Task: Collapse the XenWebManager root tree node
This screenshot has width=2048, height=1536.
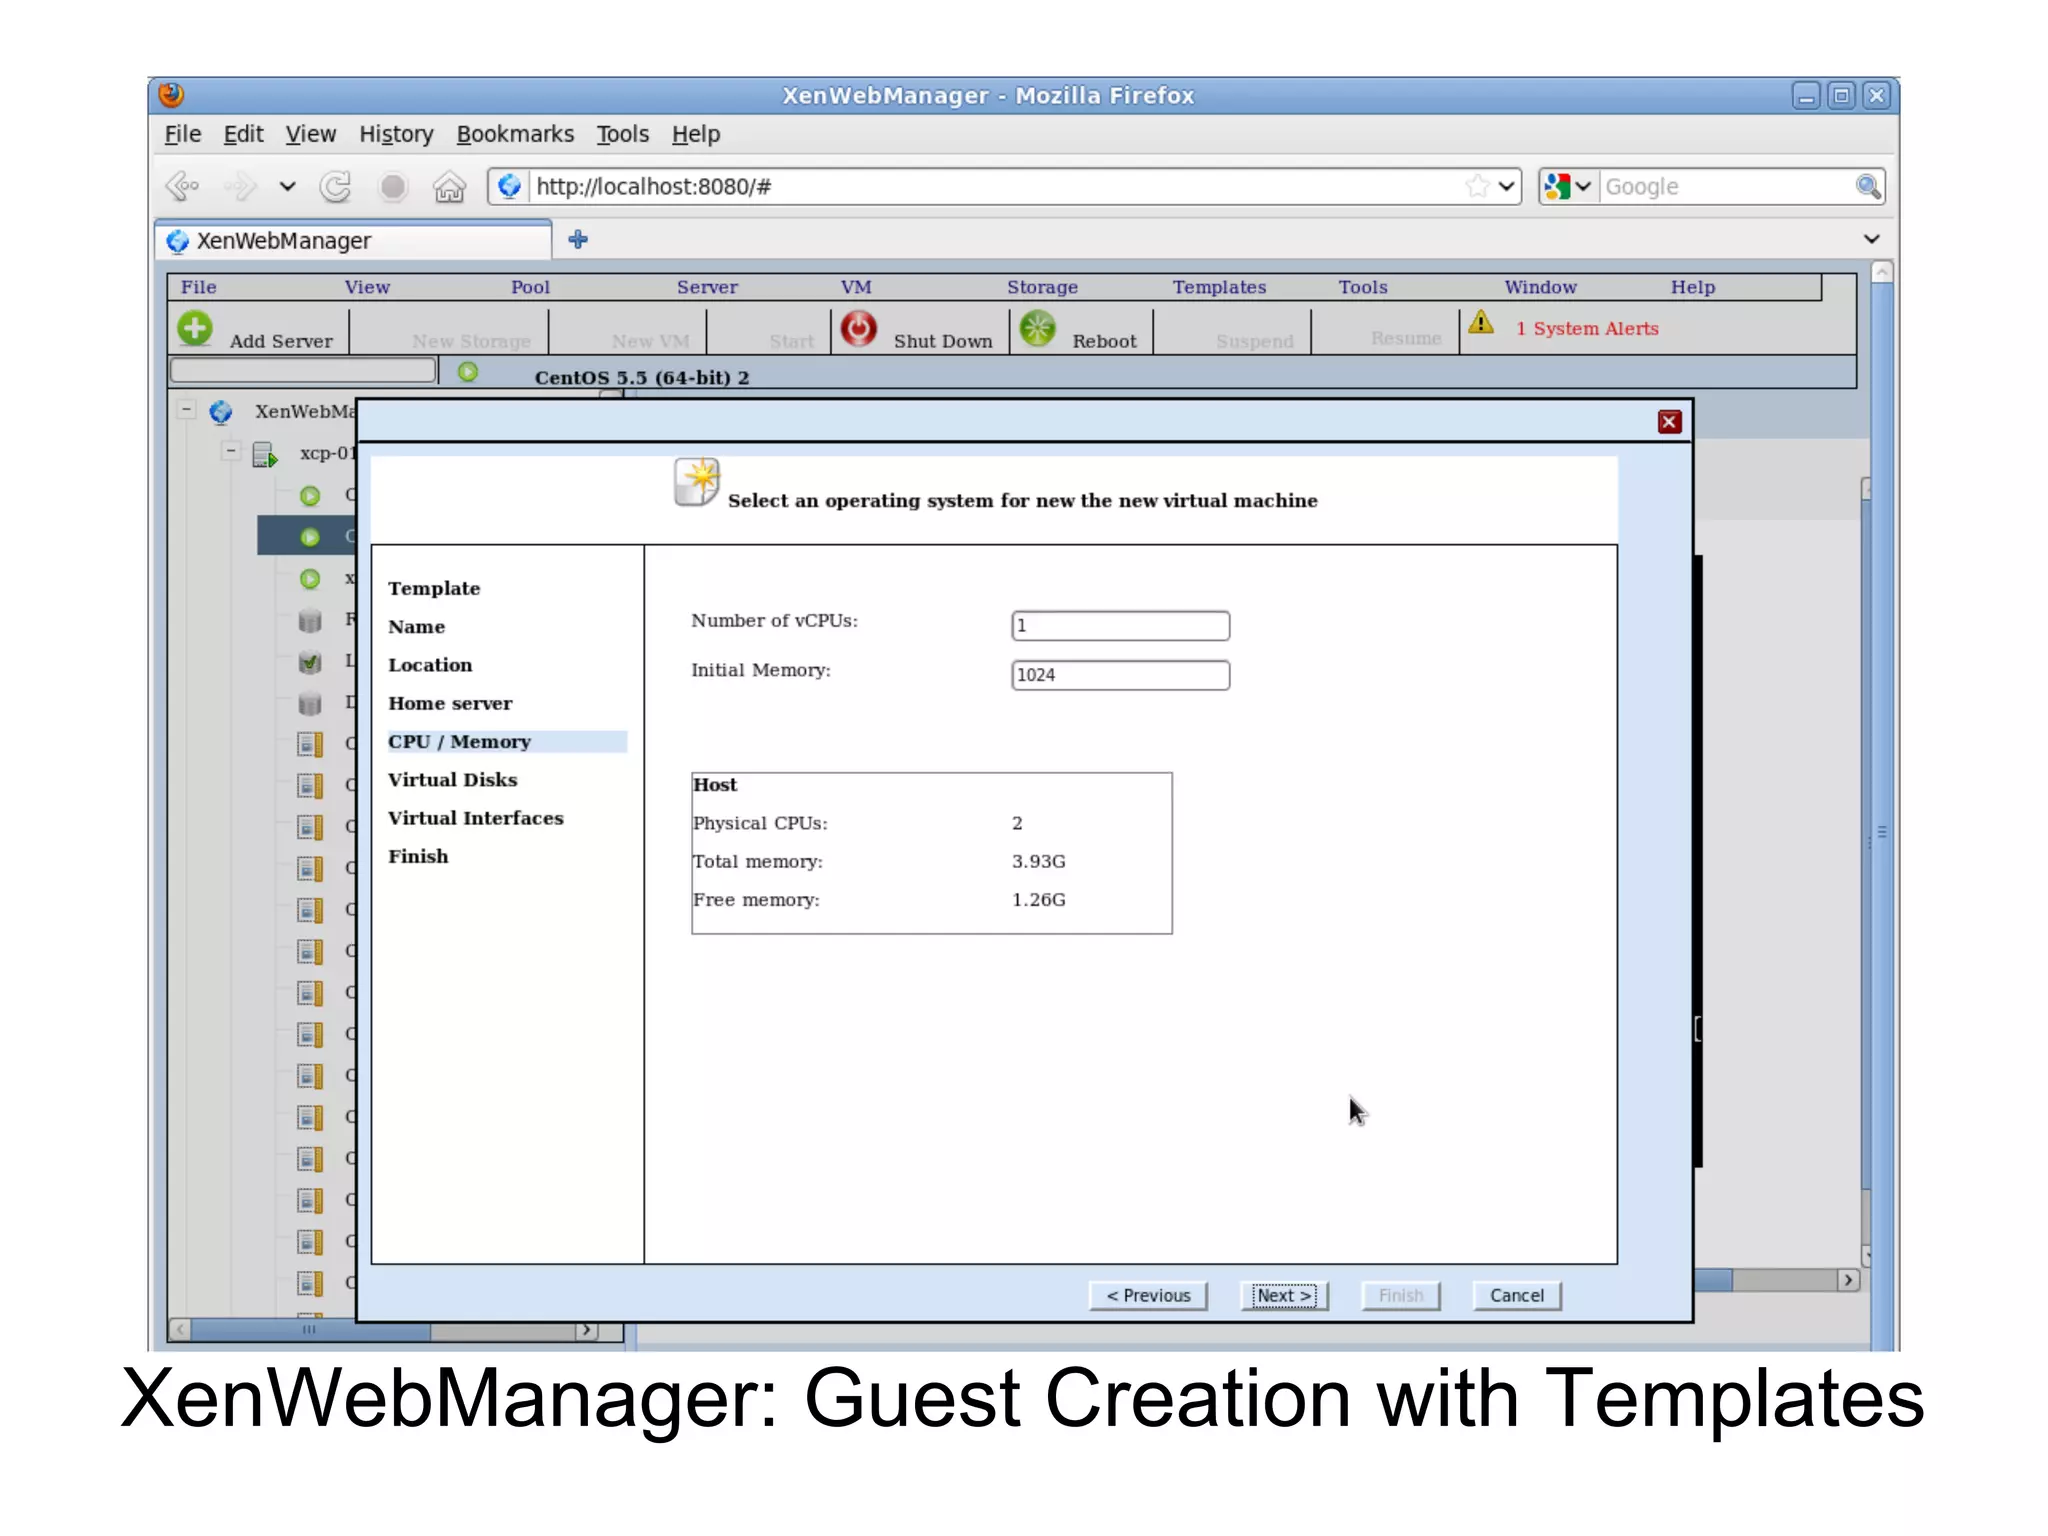Action: click(186, 410)
